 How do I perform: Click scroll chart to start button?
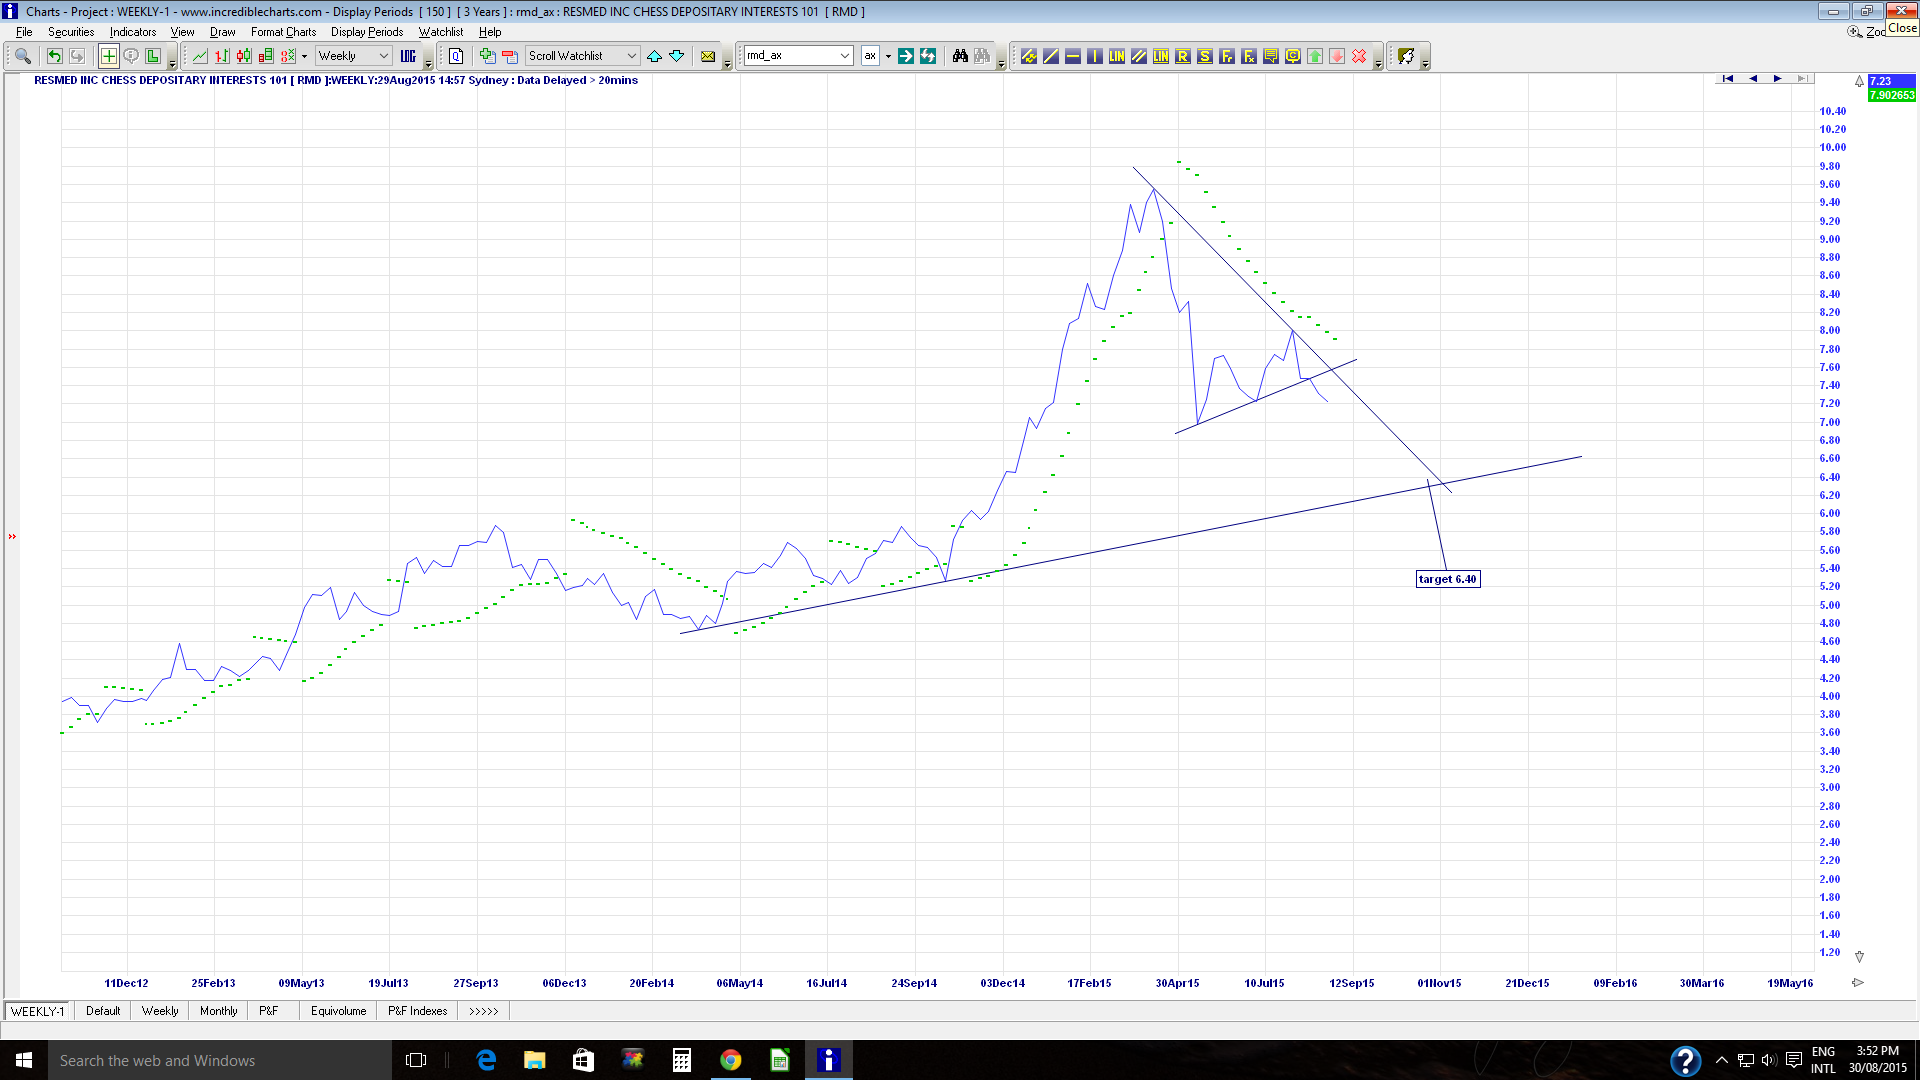pyautogui.click(x=1727, y=79)
